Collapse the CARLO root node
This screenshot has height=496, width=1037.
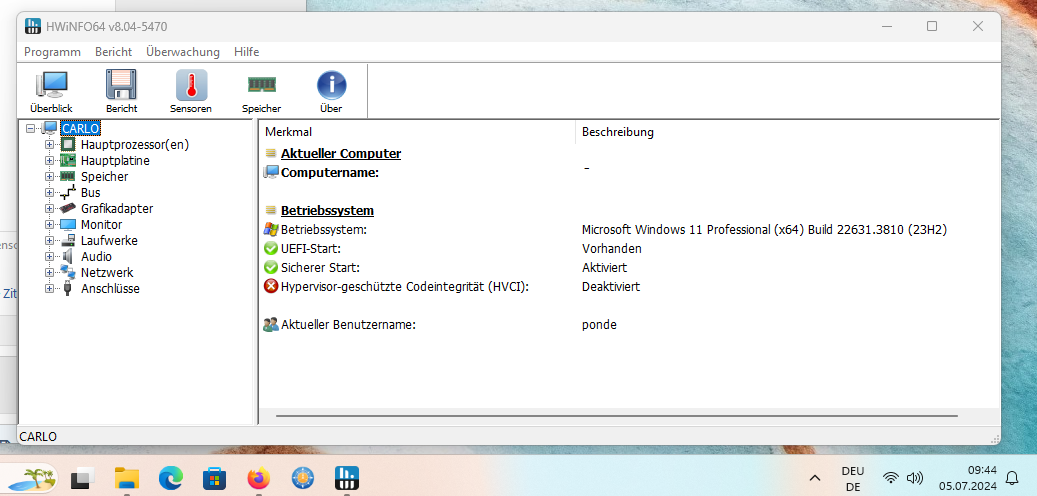[30, 128]
